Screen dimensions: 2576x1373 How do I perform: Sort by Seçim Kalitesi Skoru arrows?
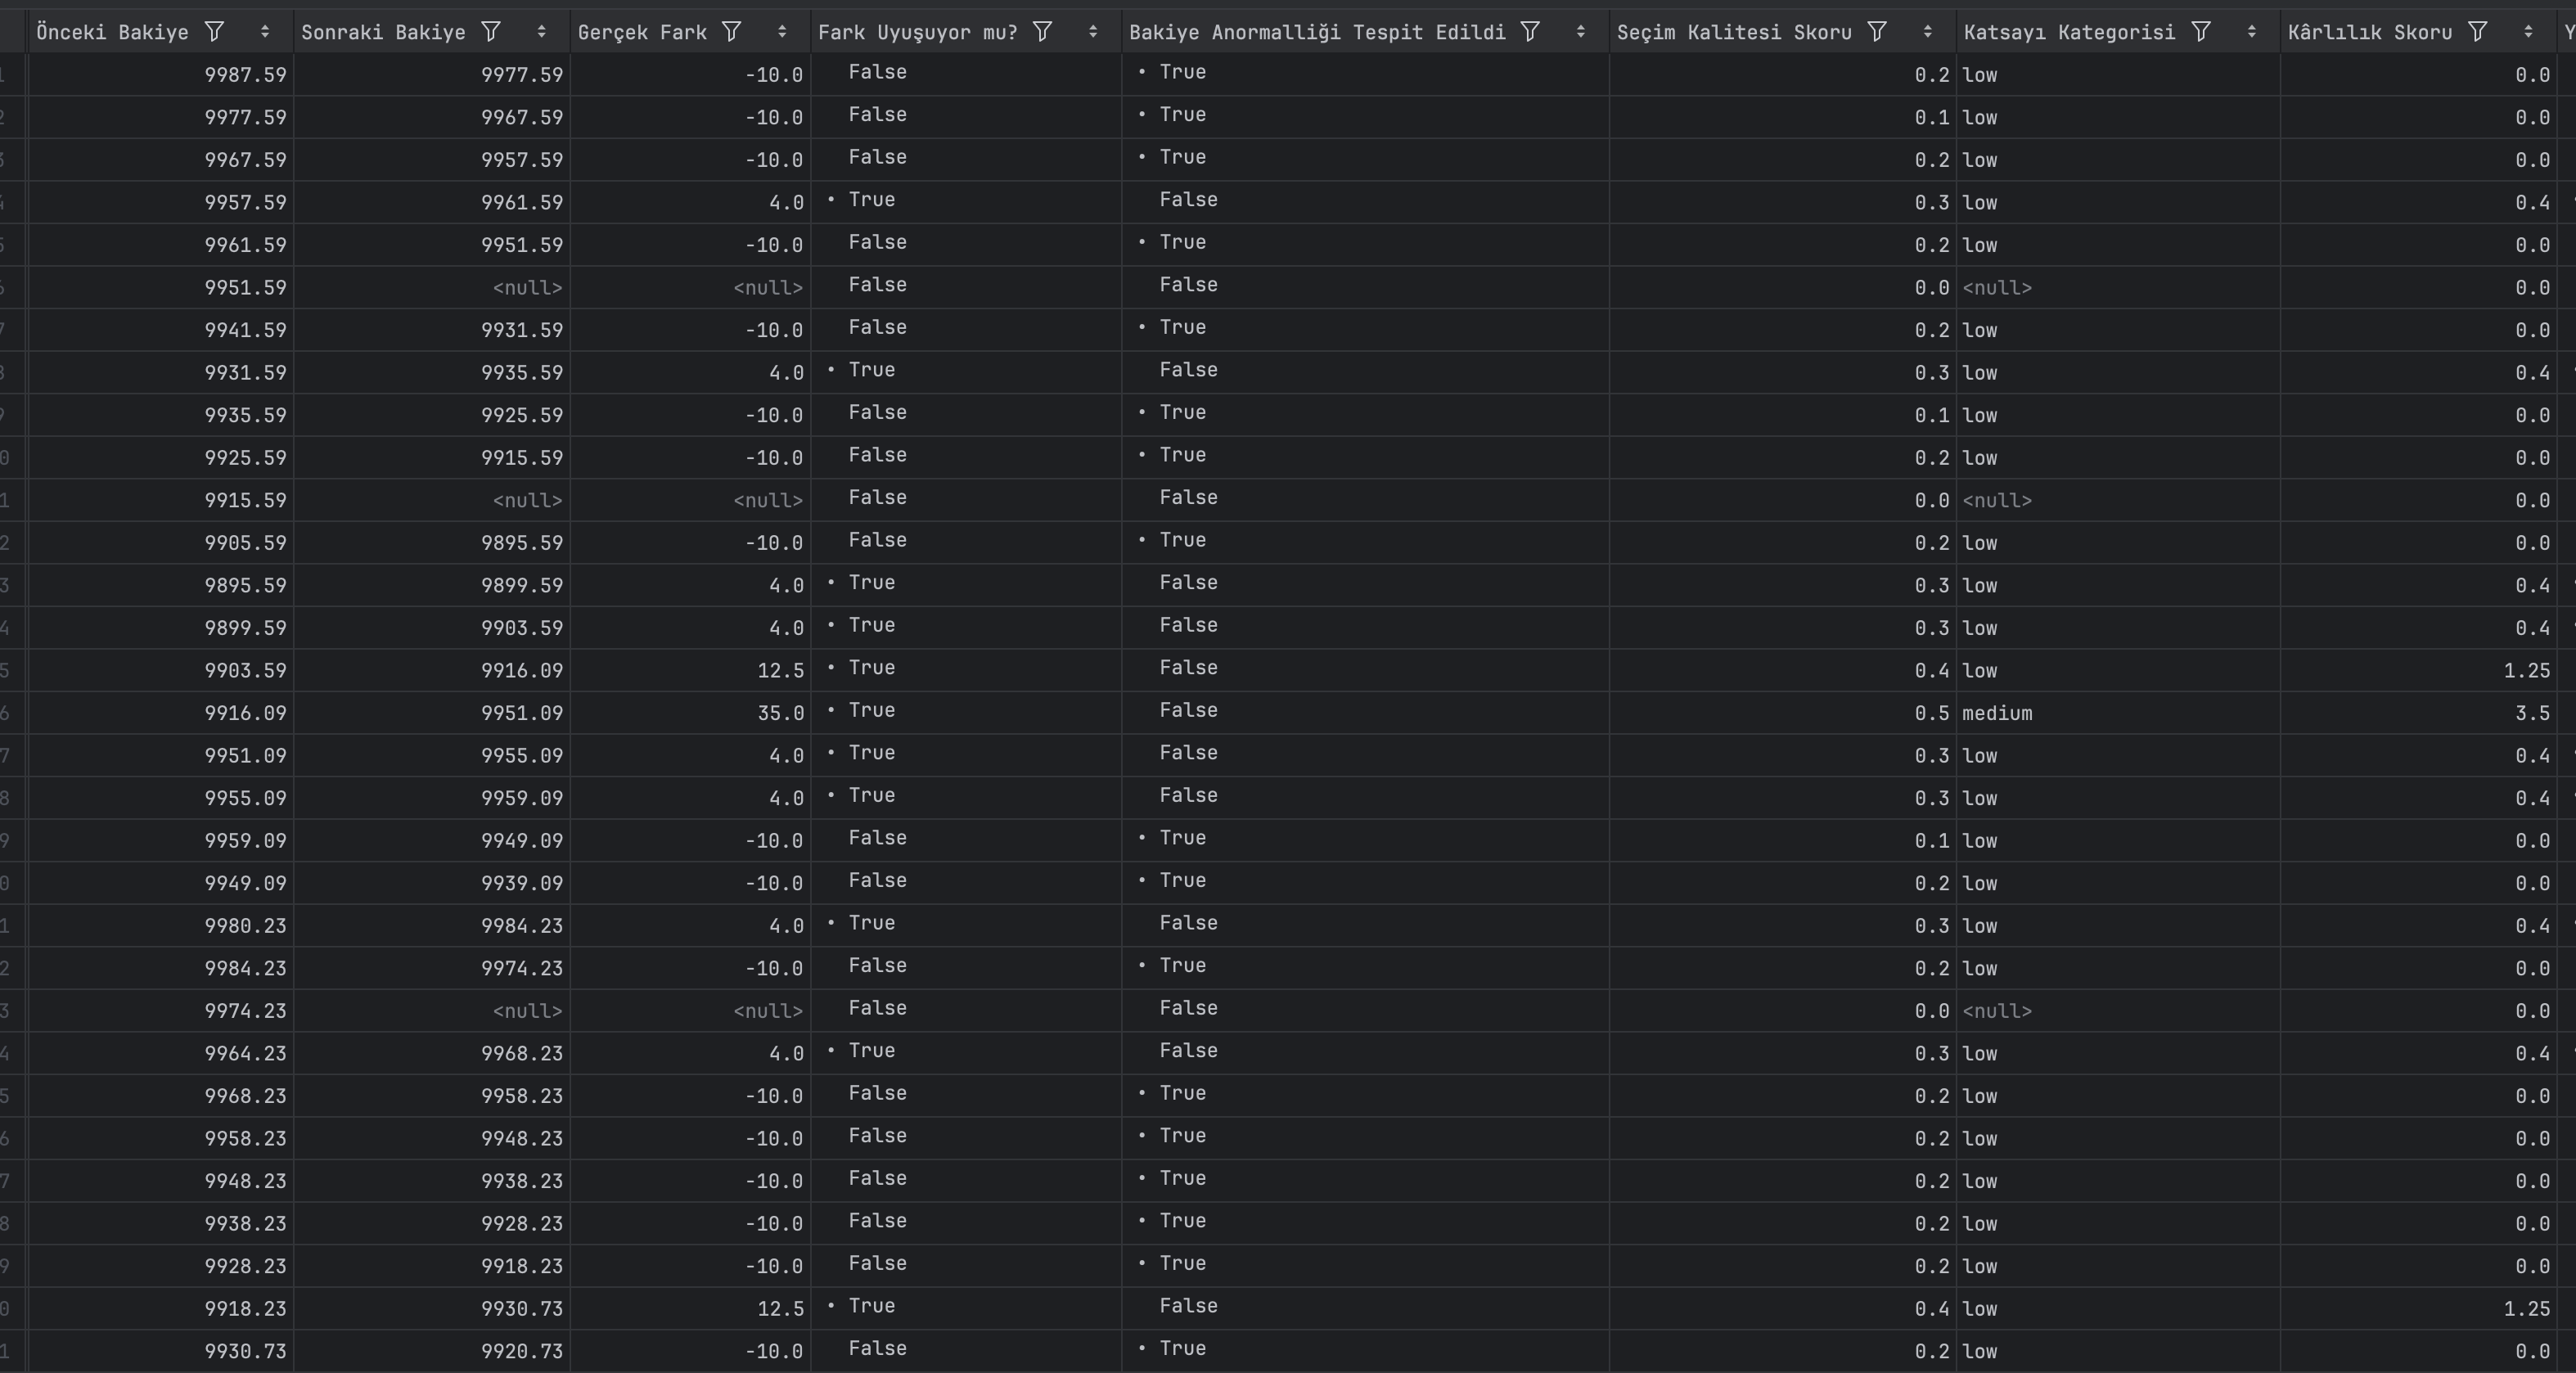(x=1927, y=32)
